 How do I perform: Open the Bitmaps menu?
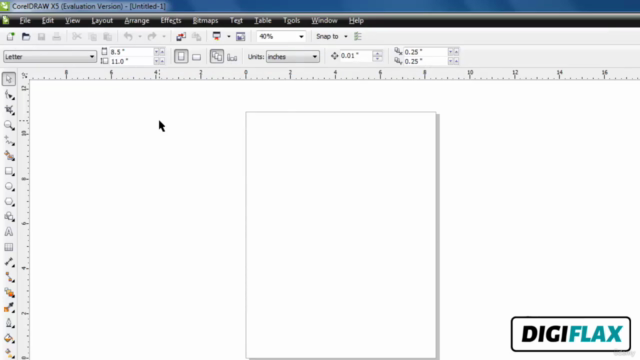tap(205, 20)
